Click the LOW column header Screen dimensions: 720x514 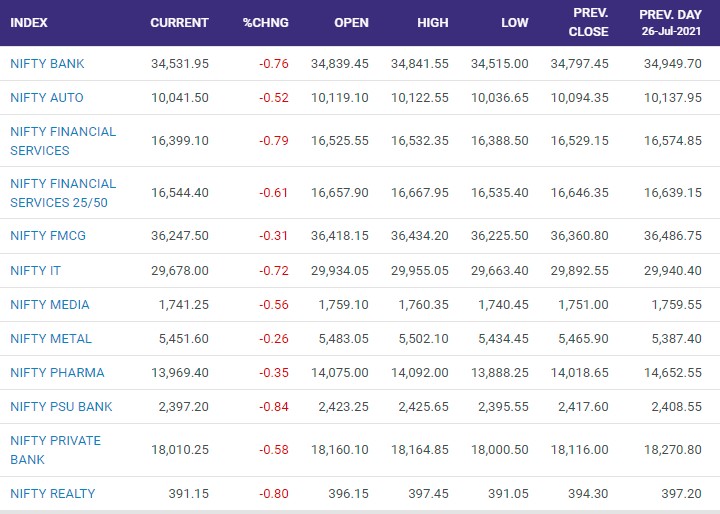(514, 23)
